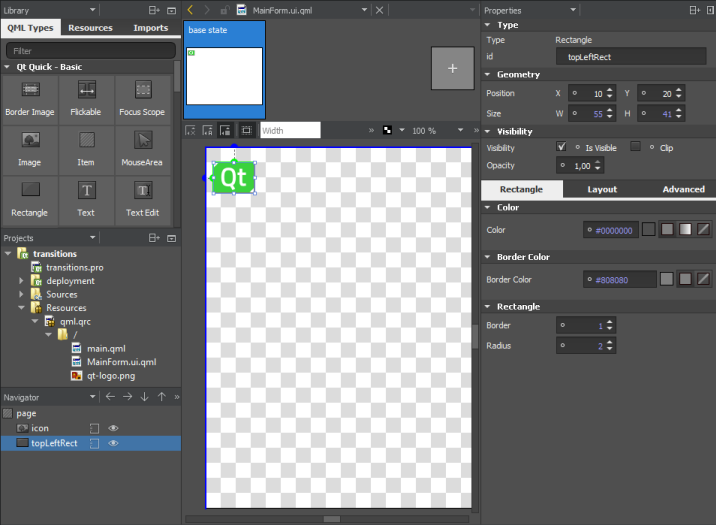Switch to the Imports tab
The height and width of the screenshot is (525, 716).
(151, 28)
